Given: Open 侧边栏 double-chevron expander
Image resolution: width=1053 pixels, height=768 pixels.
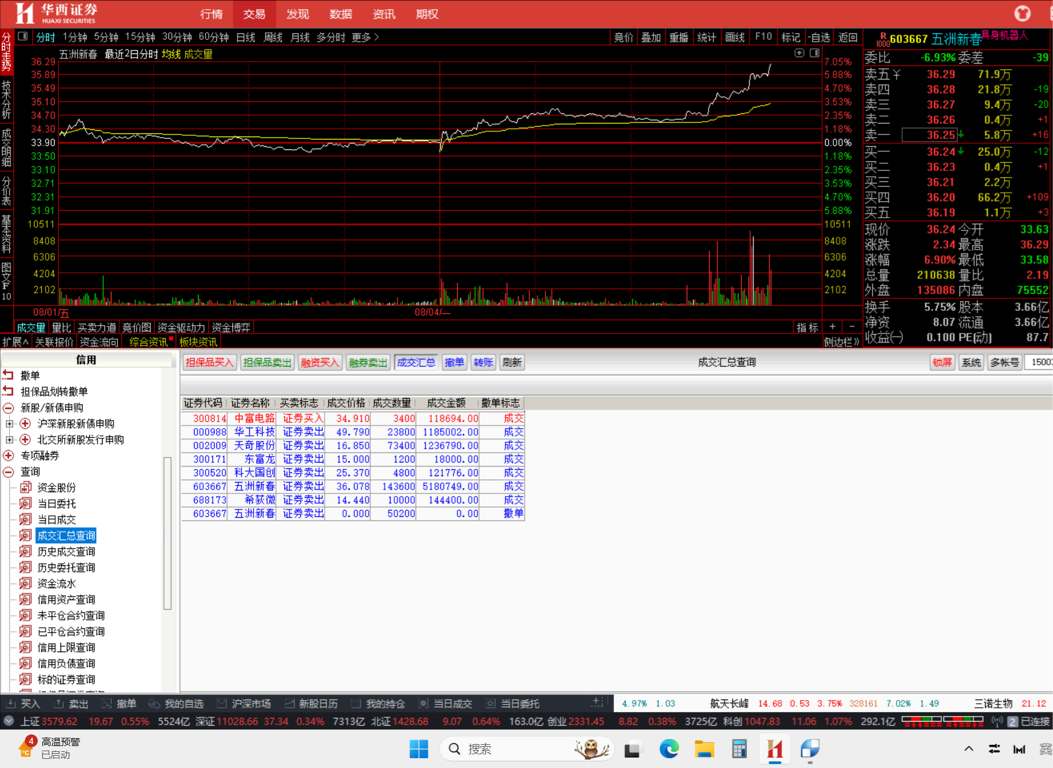Looking at the screenshot, I should point(842,342).
